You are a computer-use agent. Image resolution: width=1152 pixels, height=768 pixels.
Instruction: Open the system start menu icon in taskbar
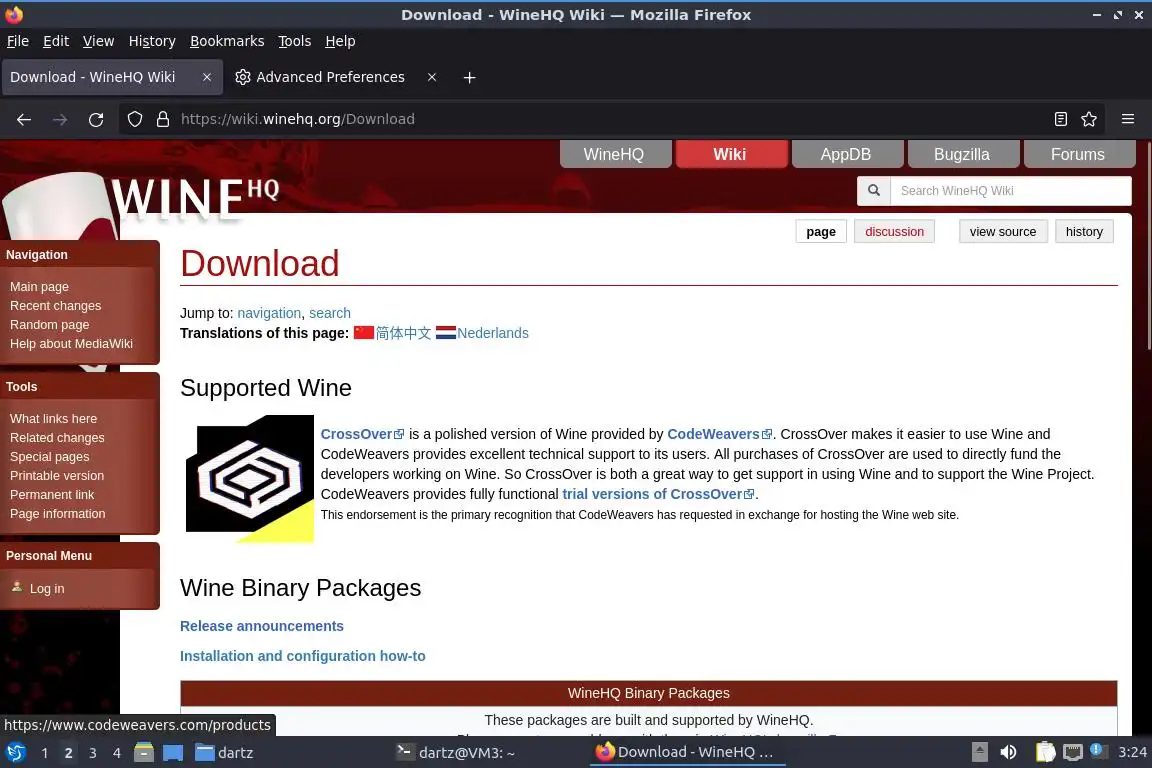coord(16,753)
